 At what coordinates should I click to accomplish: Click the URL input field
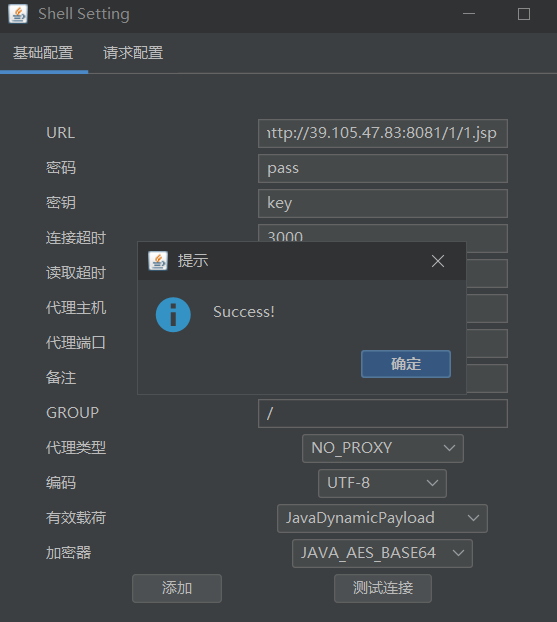(x=382, y=133)
